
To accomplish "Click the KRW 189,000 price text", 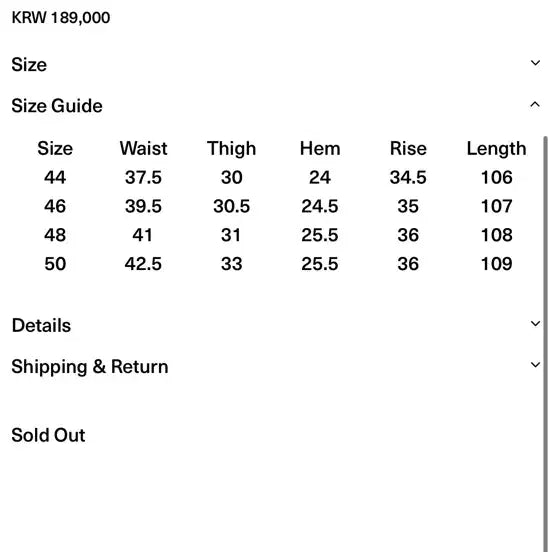I will point(61,18).
